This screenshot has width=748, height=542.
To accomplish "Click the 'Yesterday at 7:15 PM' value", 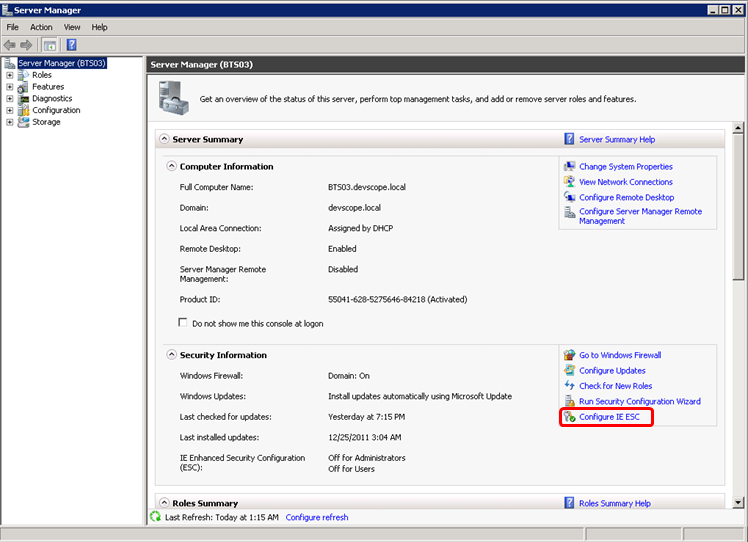I will (366, 417).
